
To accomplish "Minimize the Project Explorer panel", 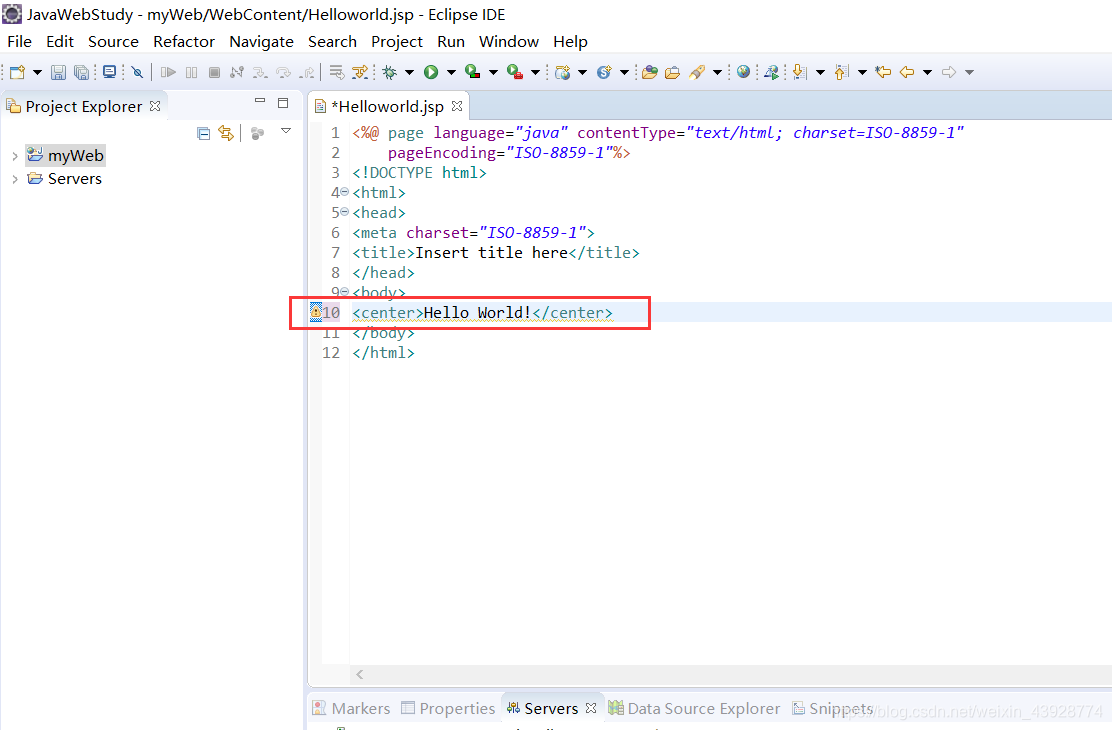I will point(260,102).
